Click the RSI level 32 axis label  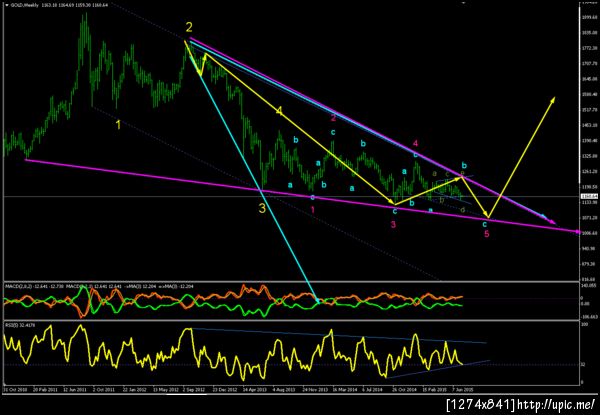582,365
